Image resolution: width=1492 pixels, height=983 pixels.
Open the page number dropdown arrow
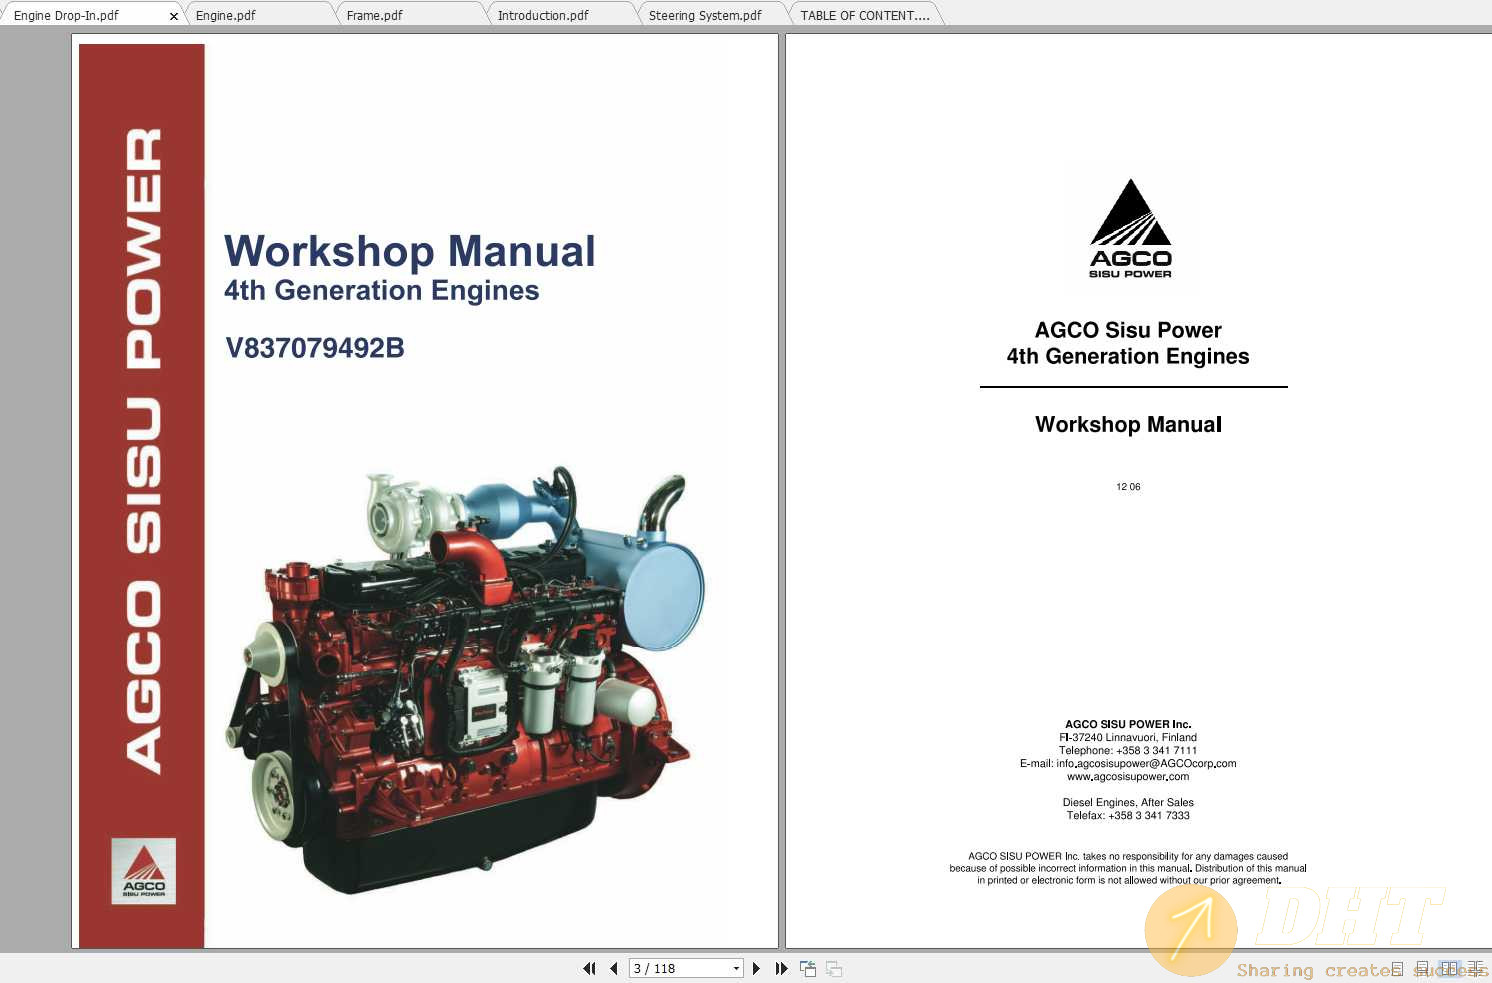737,968
